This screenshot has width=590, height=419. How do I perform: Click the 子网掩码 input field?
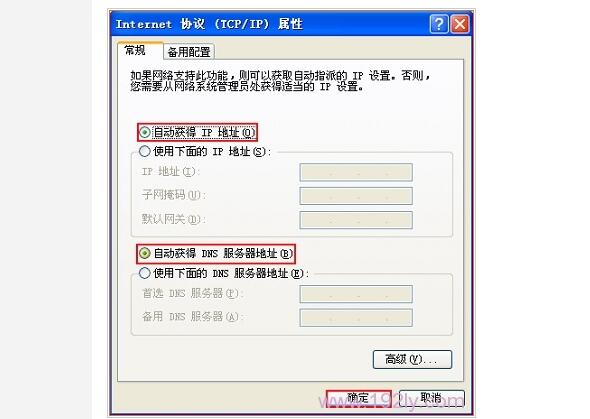(356, 196)
